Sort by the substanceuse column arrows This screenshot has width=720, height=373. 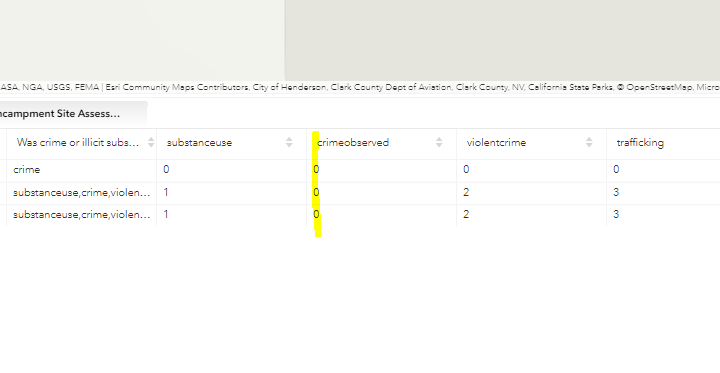[x=289, y=142]
